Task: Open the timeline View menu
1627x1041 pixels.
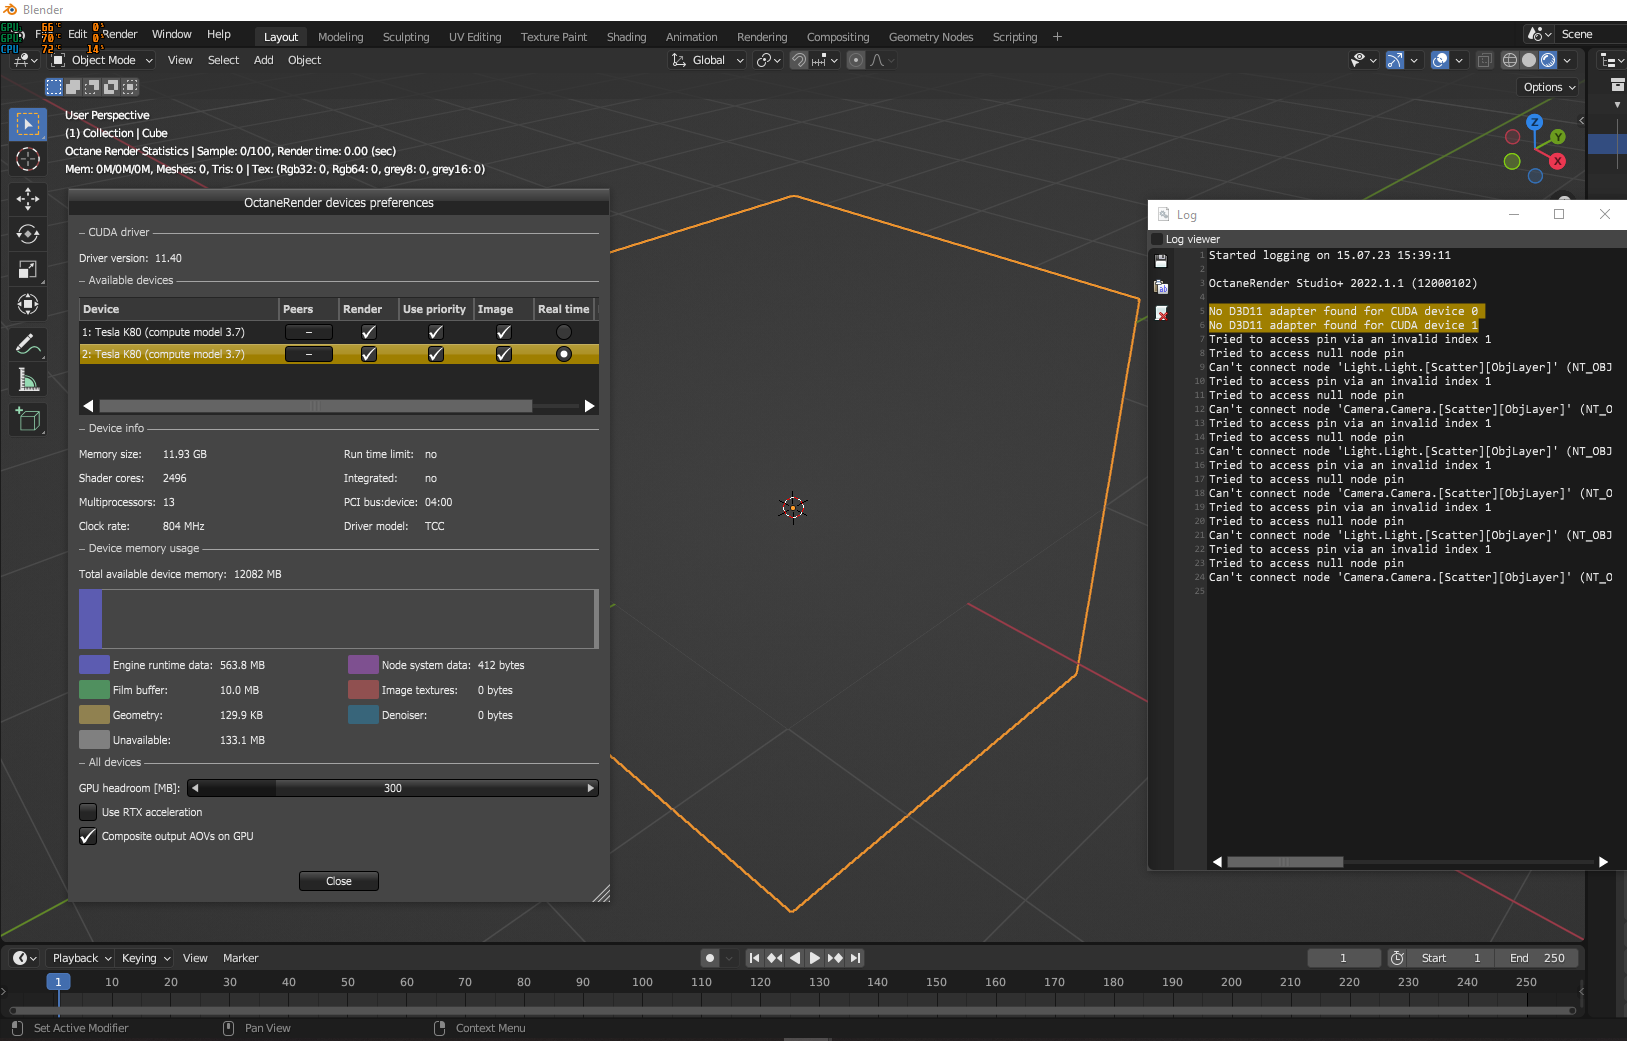Action: point(195,958)
